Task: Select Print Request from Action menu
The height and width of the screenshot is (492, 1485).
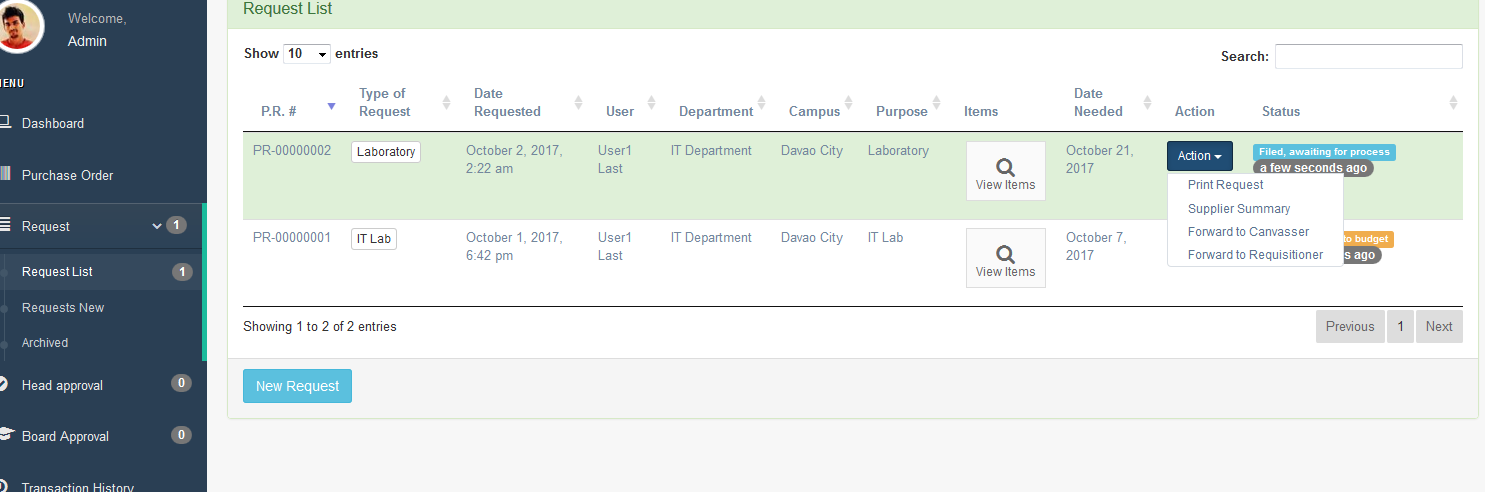Action: (x=1225, y=185)
